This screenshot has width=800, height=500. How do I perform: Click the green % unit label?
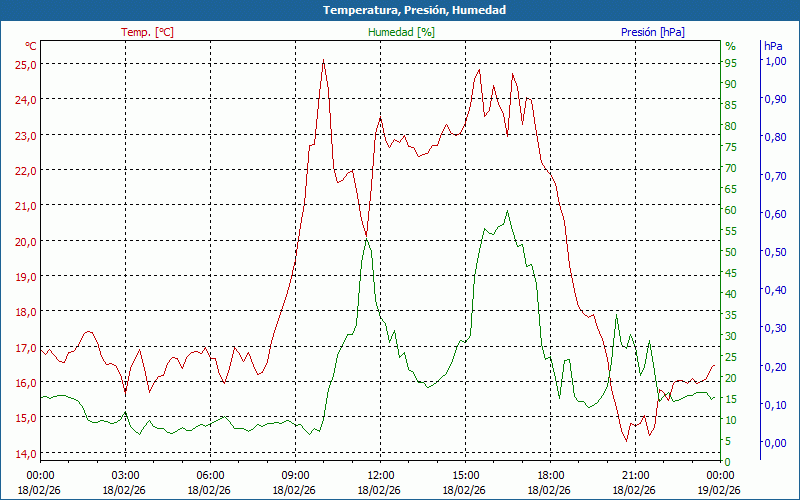tap(730, 46)
